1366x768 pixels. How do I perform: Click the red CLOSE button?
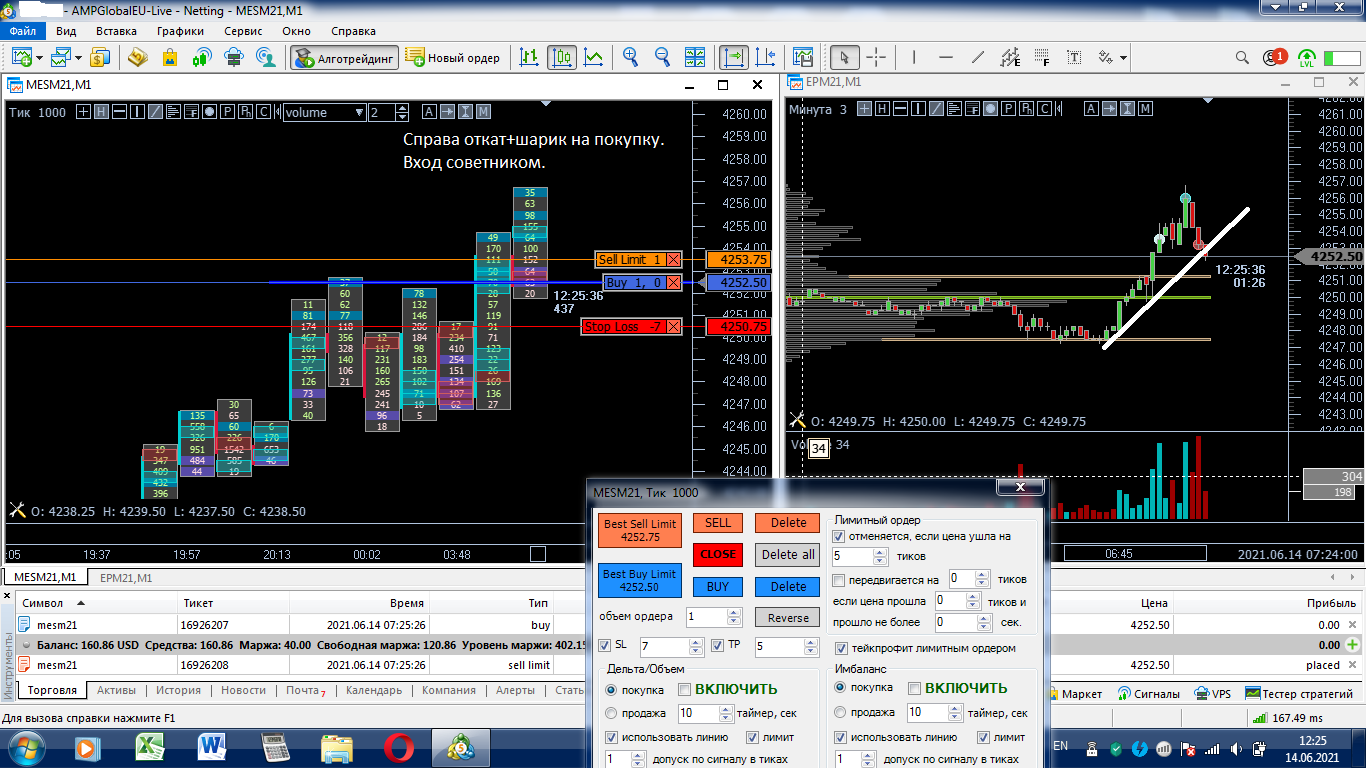(x=717, y=554)
